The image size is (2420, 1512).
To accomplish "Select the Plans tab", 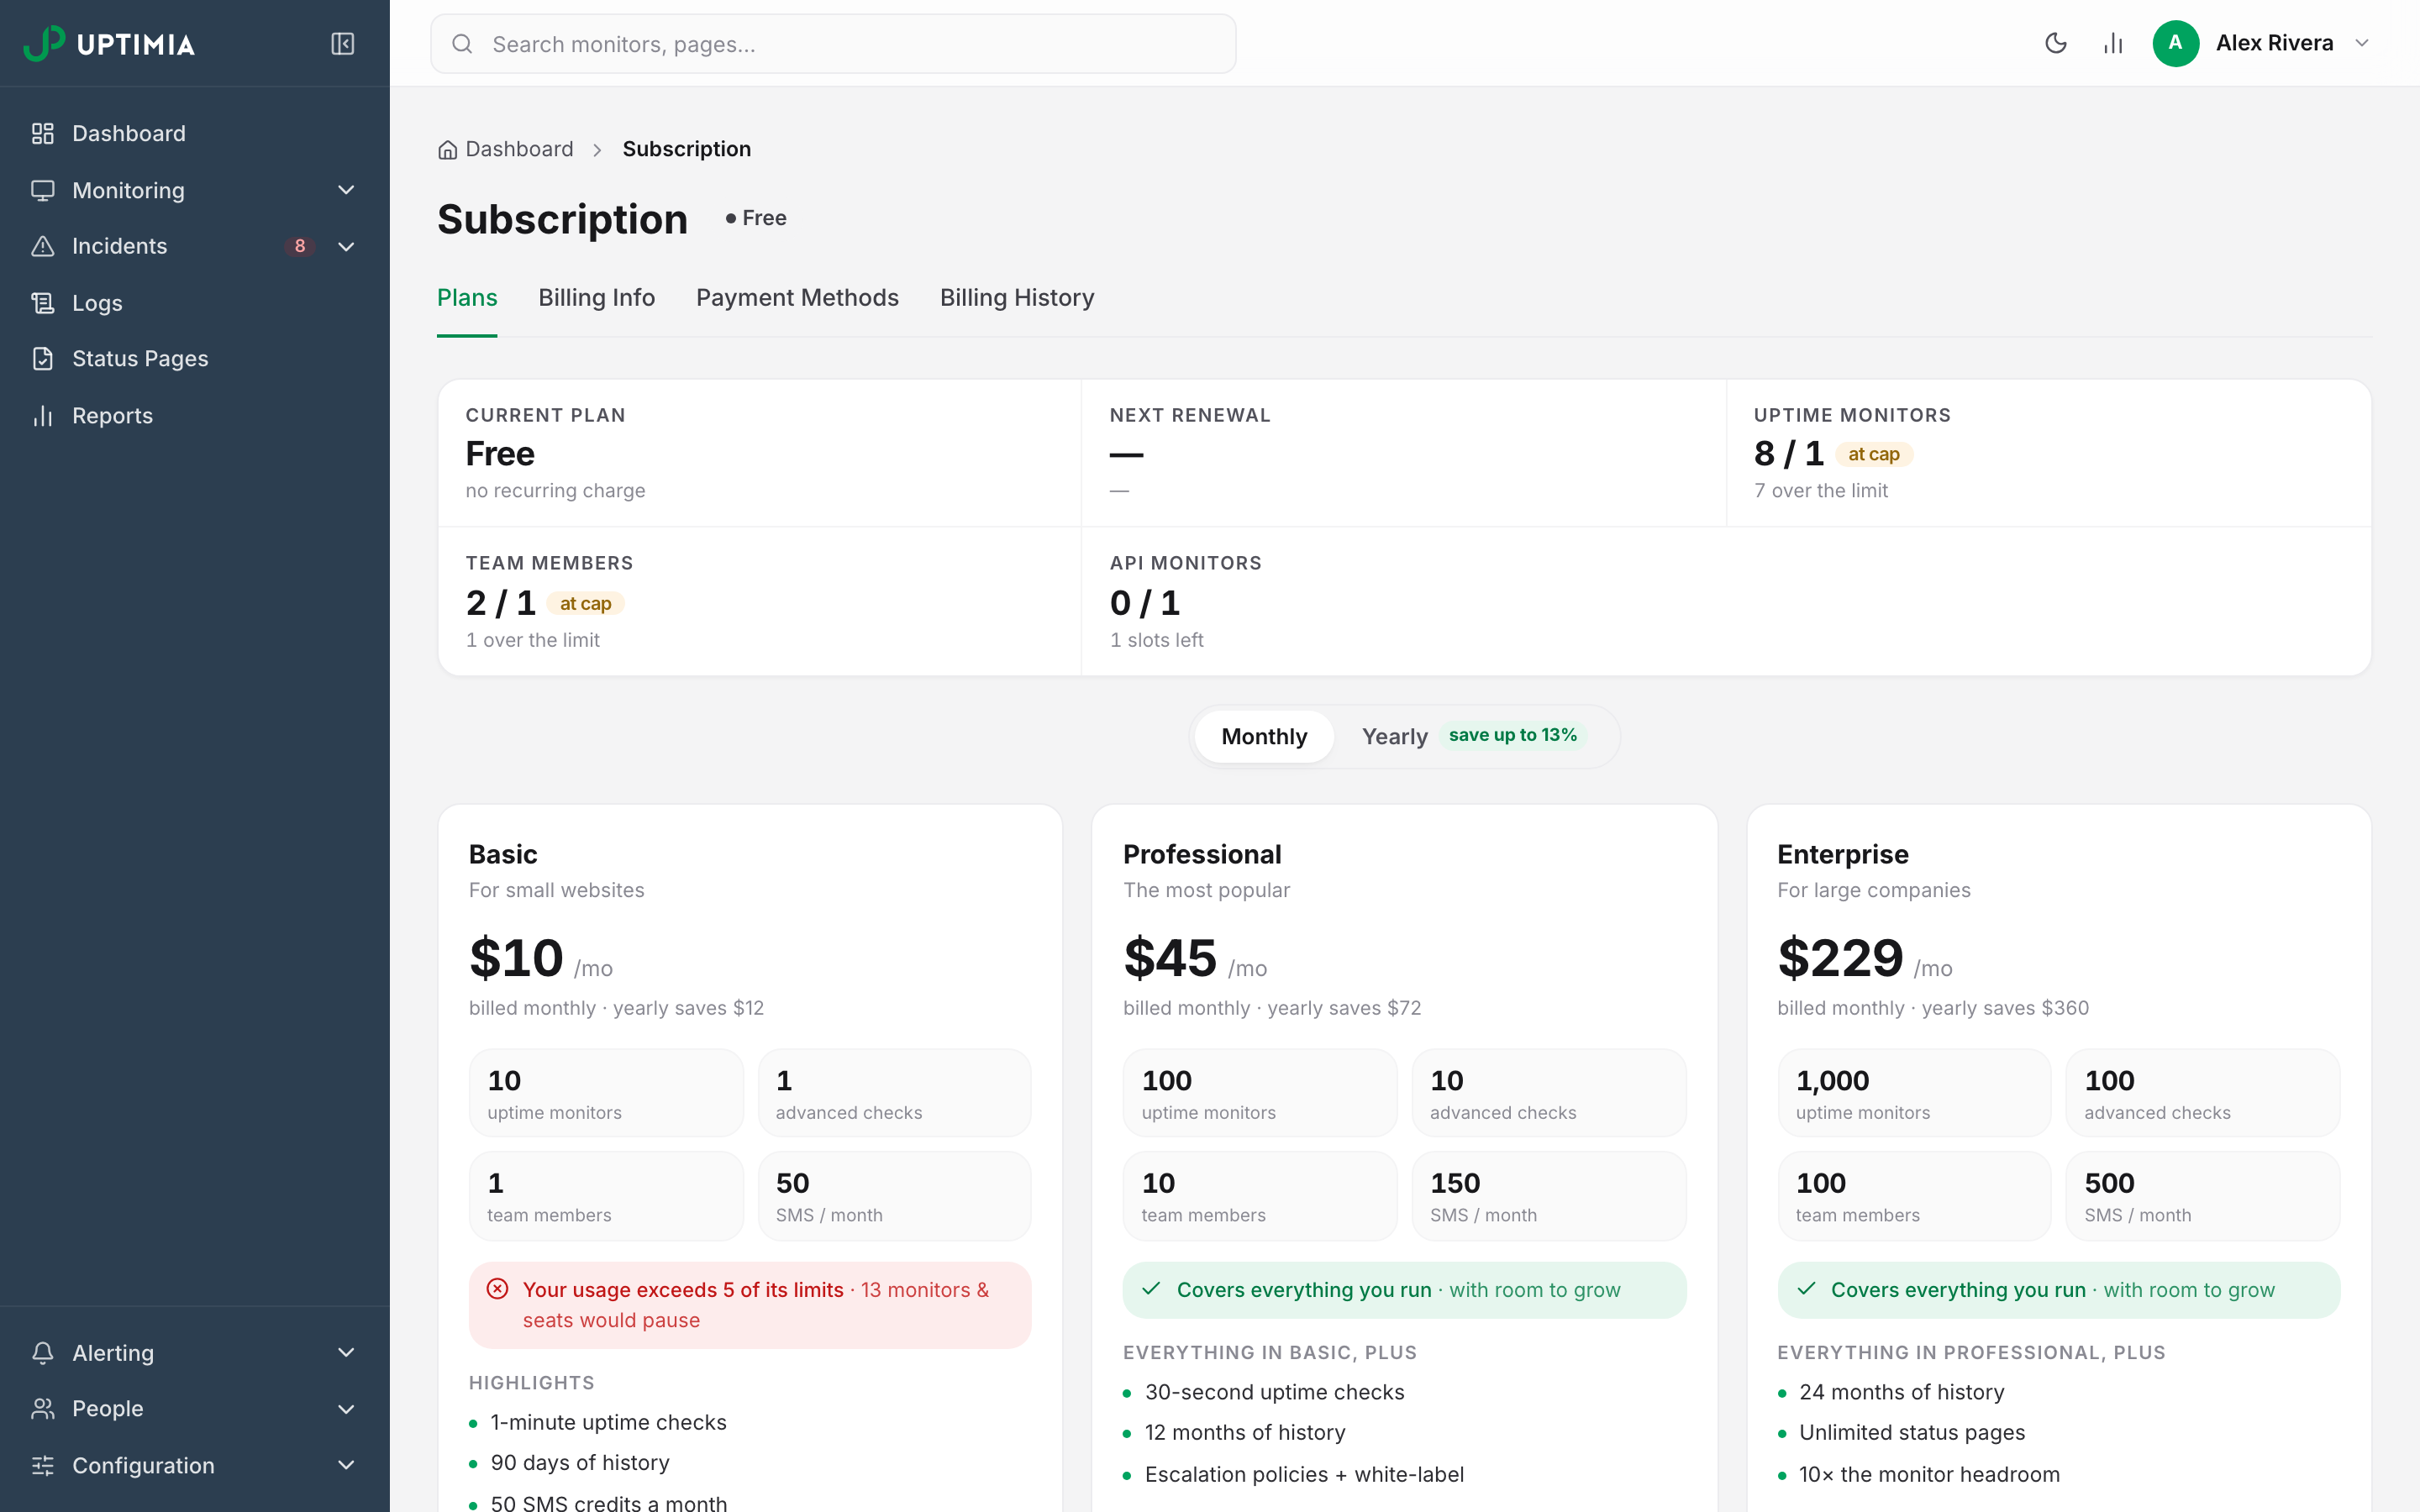I will pyautogui.click(x=467, y=298).
